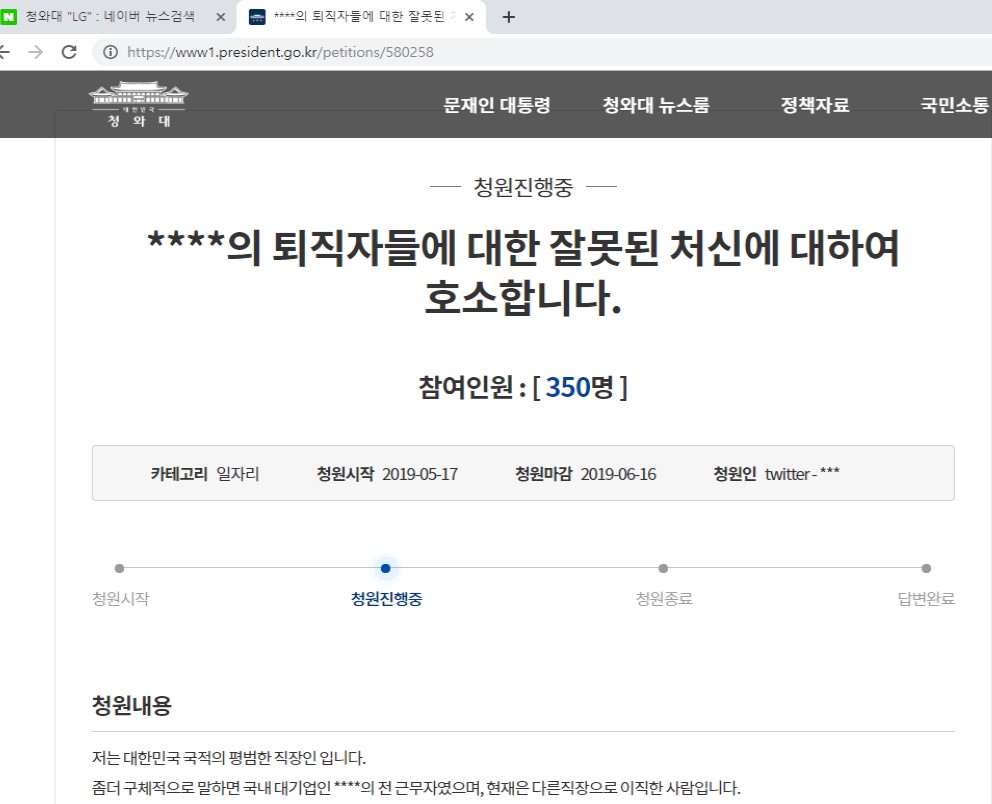Screen dimensions: 992x804
Task: Click the site information icon in address bar
Action: pos(110,52)
